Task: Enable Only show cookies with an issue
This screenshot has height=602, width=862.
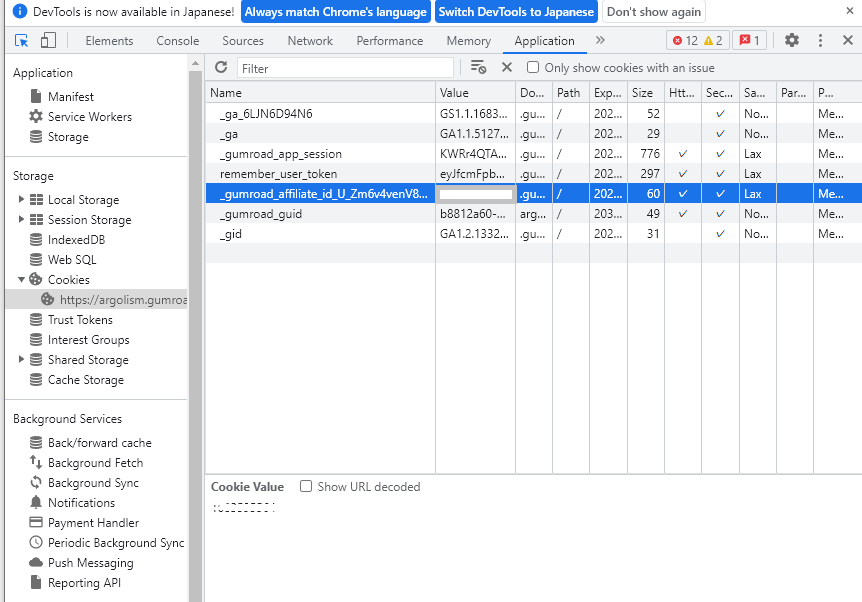Action: click(x=533, y=67)
